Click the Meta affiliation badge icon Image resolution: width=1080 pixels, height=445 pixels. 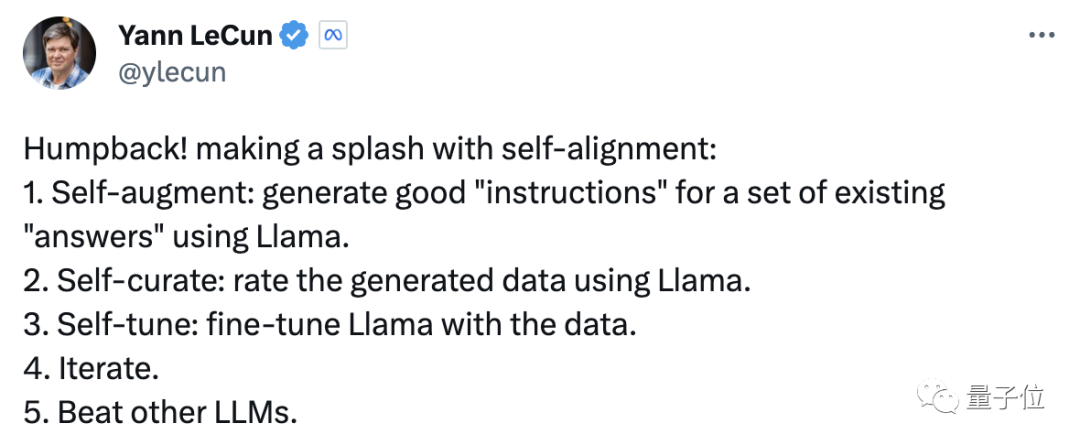[333, 35]
